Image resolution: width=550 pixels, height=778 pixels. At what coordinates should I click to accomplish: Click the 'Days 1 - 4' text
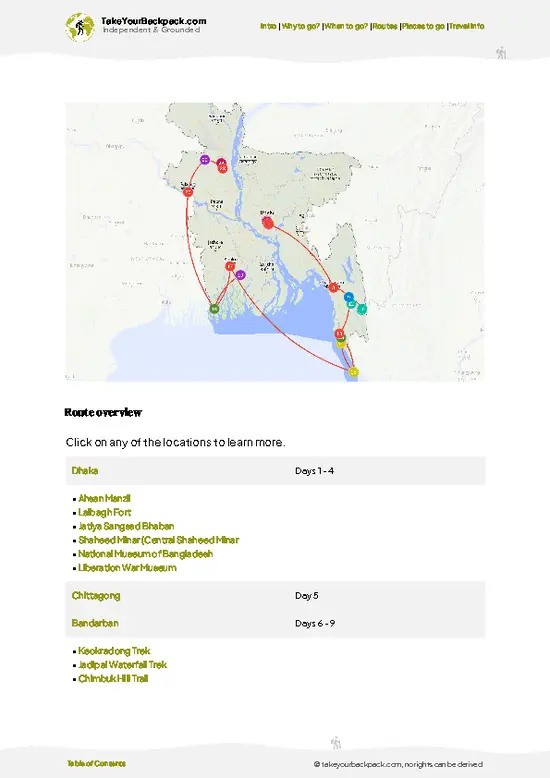(x=314, y=470)
